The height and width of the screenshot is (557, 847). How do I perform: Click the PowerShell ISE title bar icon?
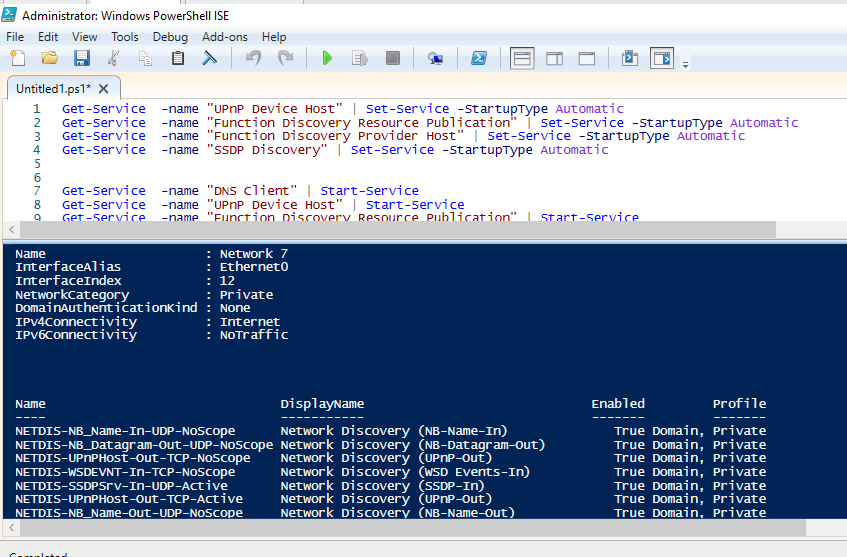[x=9, y=15]
